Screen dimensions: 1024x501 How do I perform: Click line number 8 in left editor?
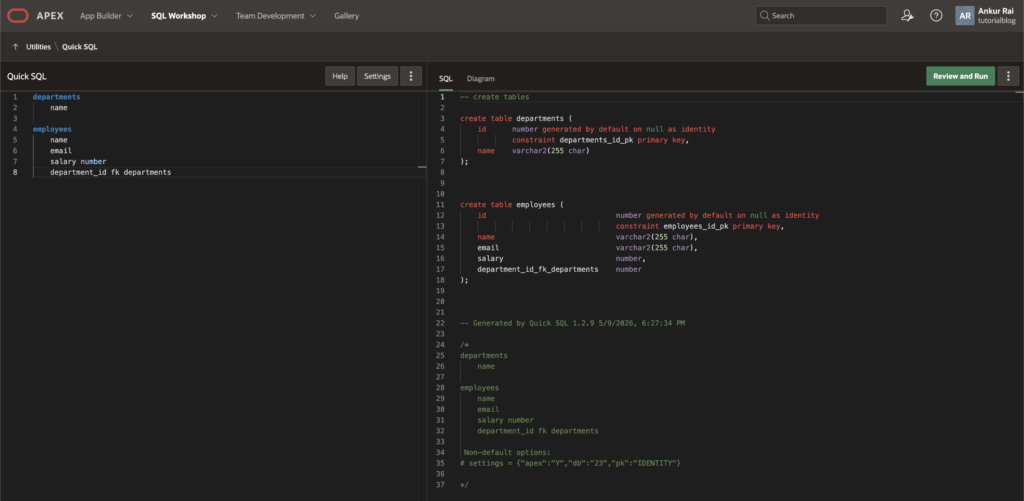pyautogui.click(x=14, y=172)
